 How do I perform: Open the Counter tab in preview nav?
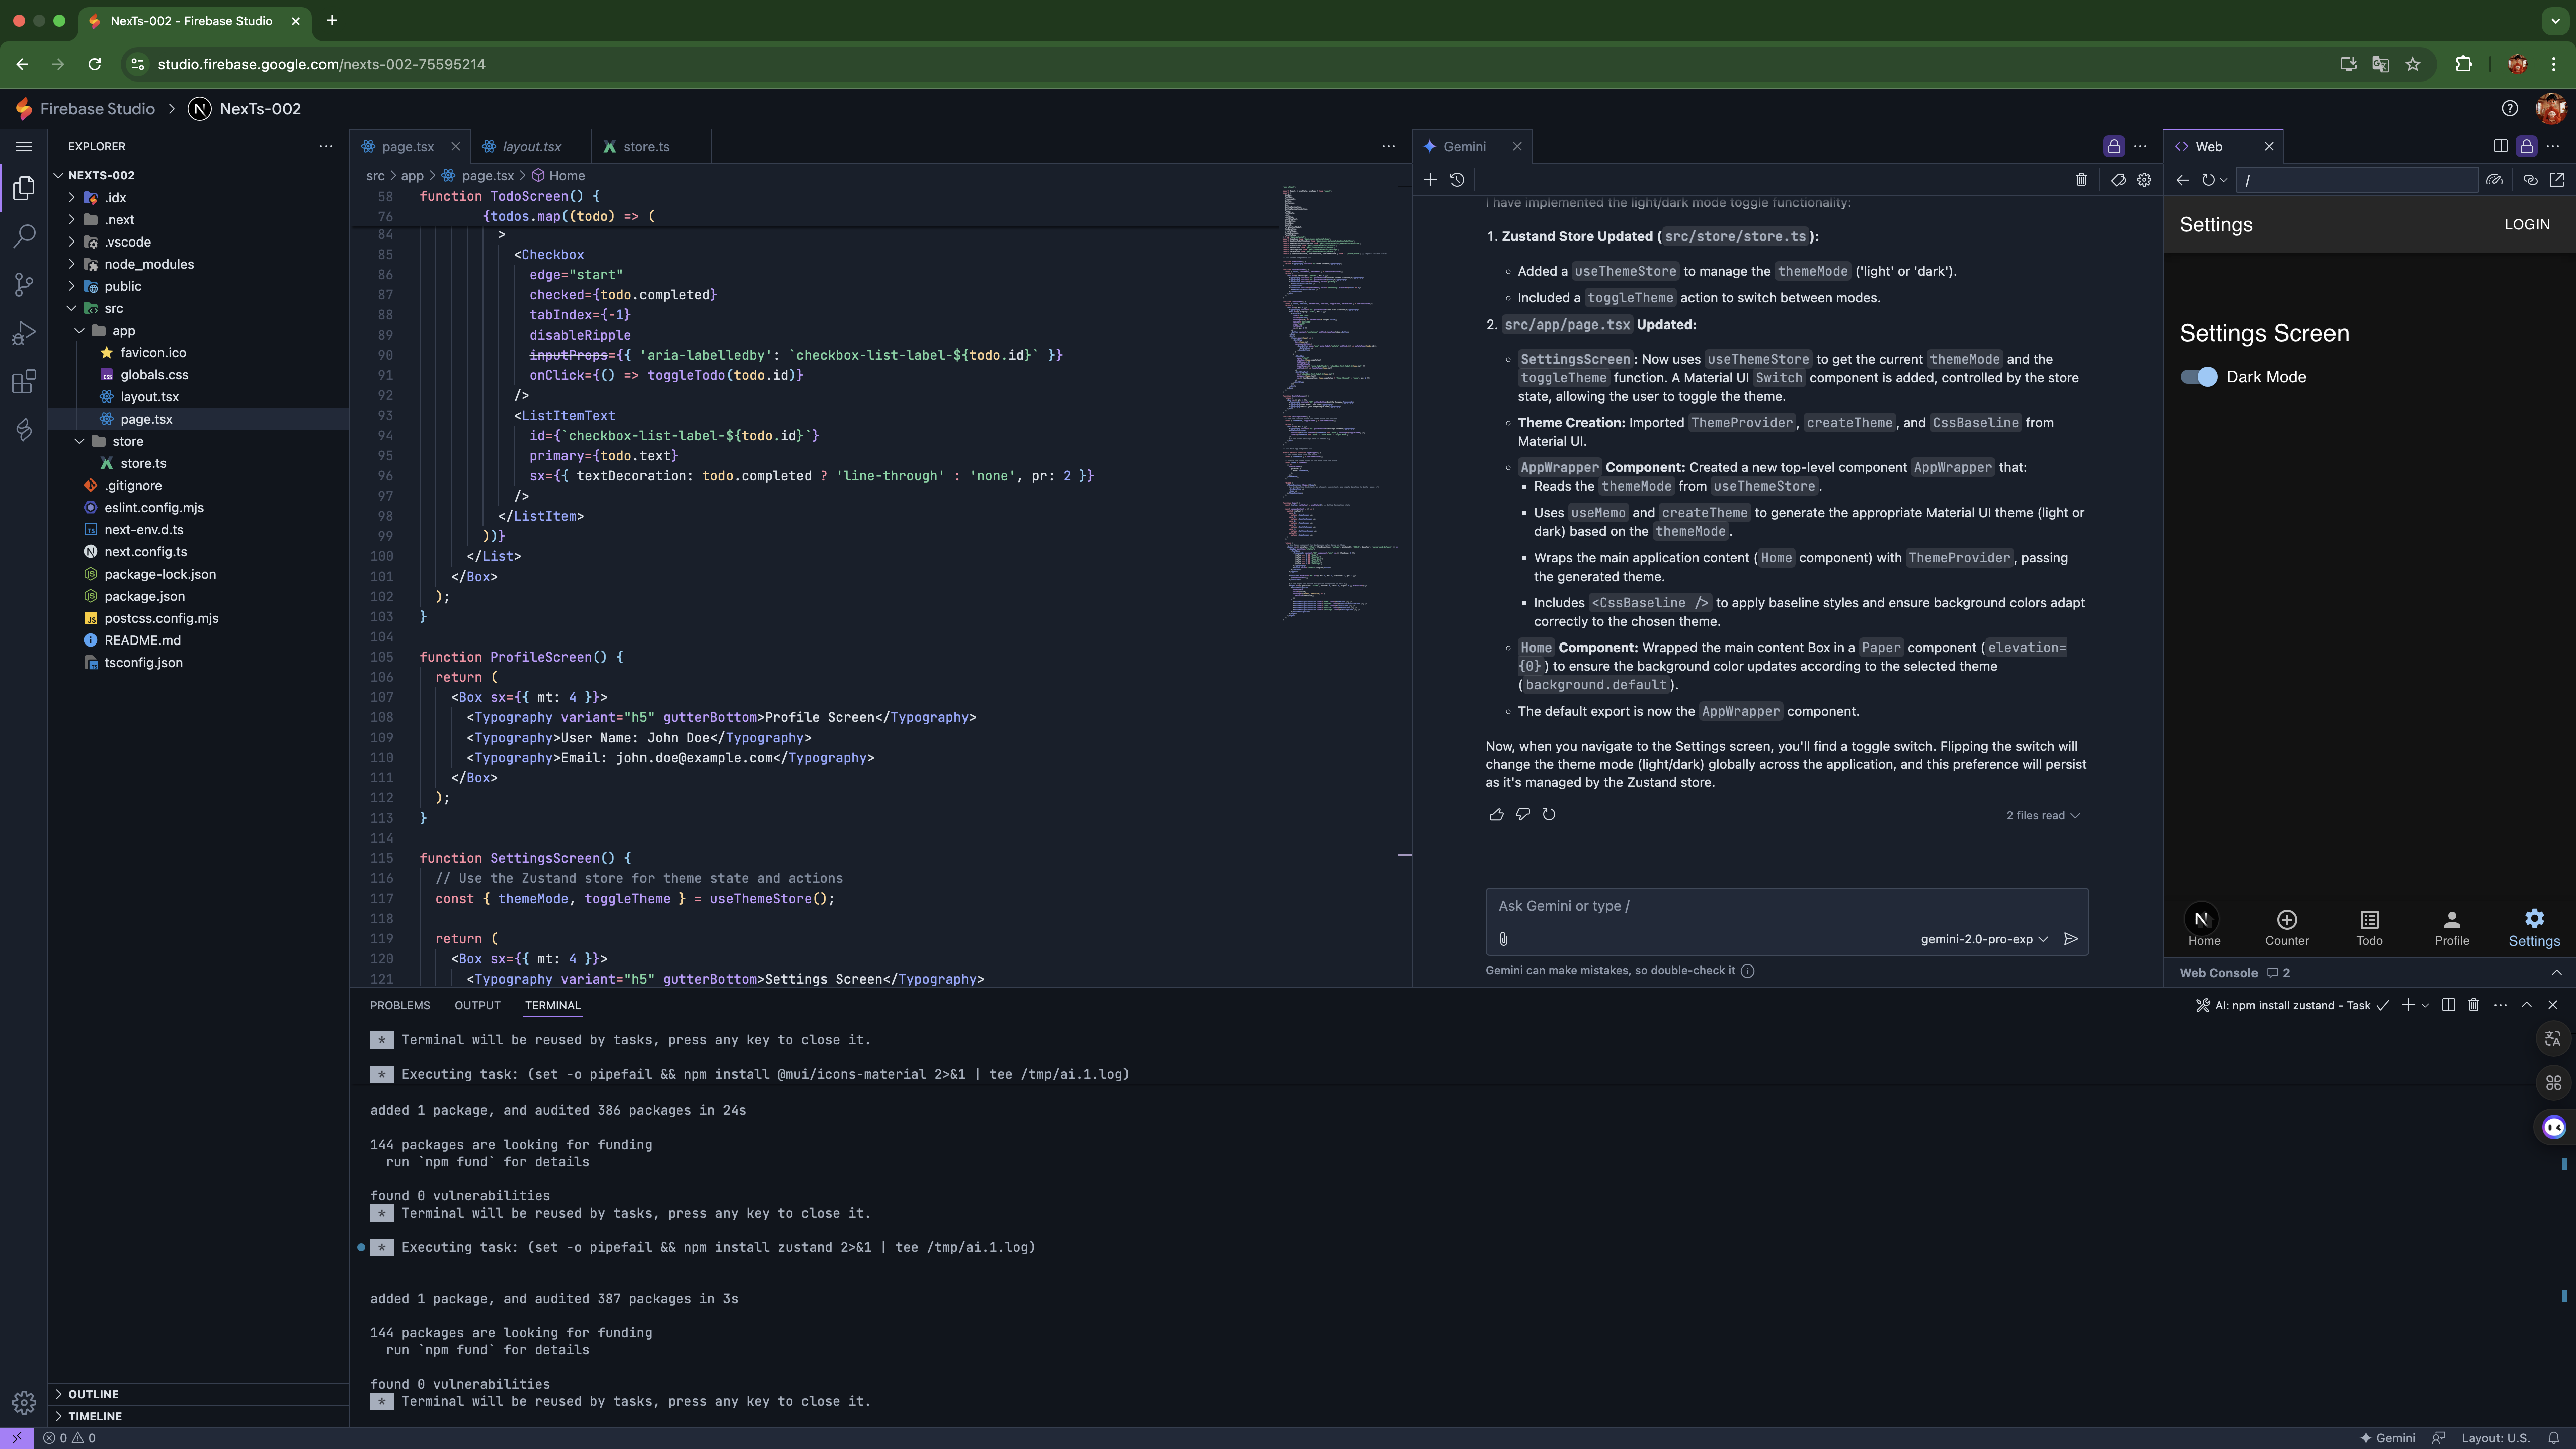coord(2286,927)
